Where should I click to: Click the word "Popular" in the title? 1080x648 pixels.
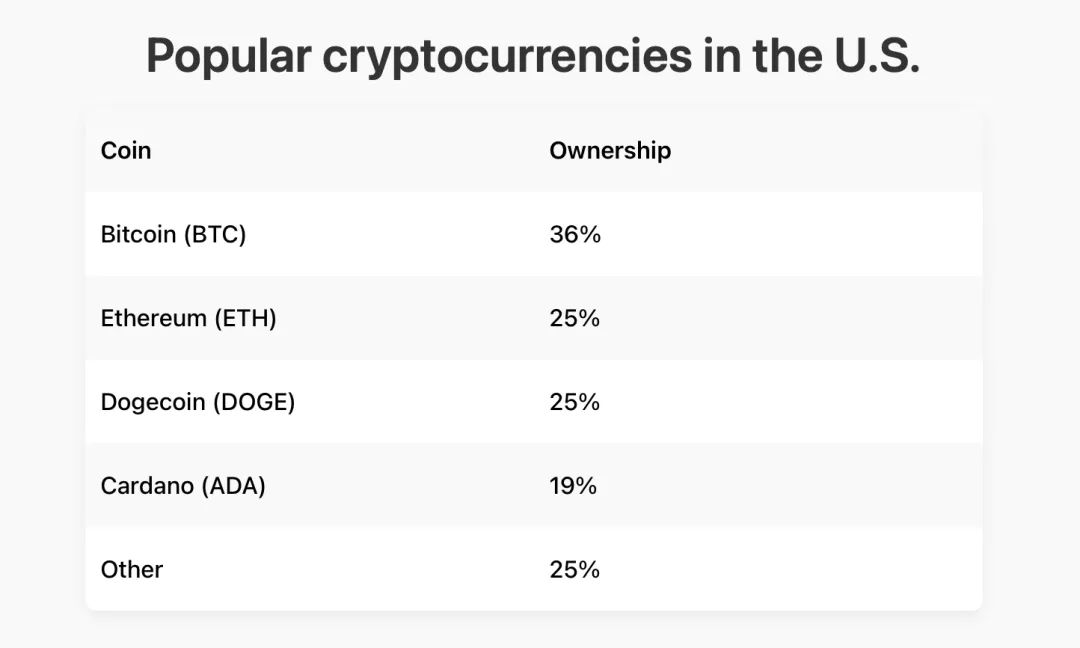[x=228, y=57]
